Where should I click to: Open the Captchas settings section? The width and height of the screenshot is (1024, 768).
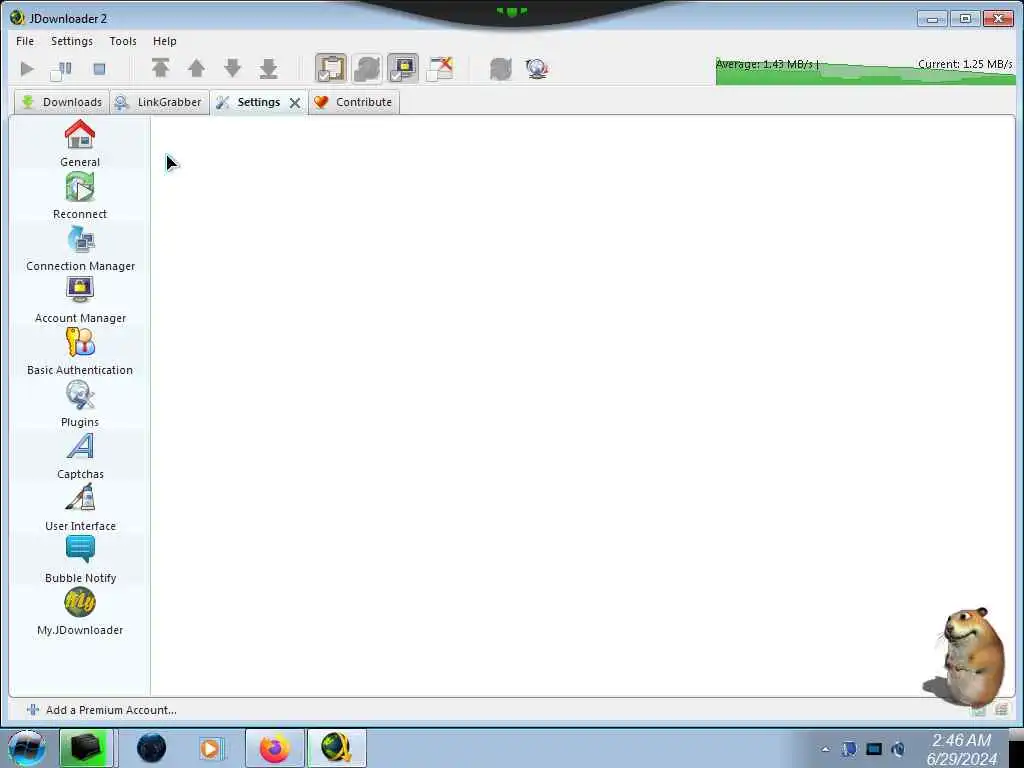[x=80, y=457]
